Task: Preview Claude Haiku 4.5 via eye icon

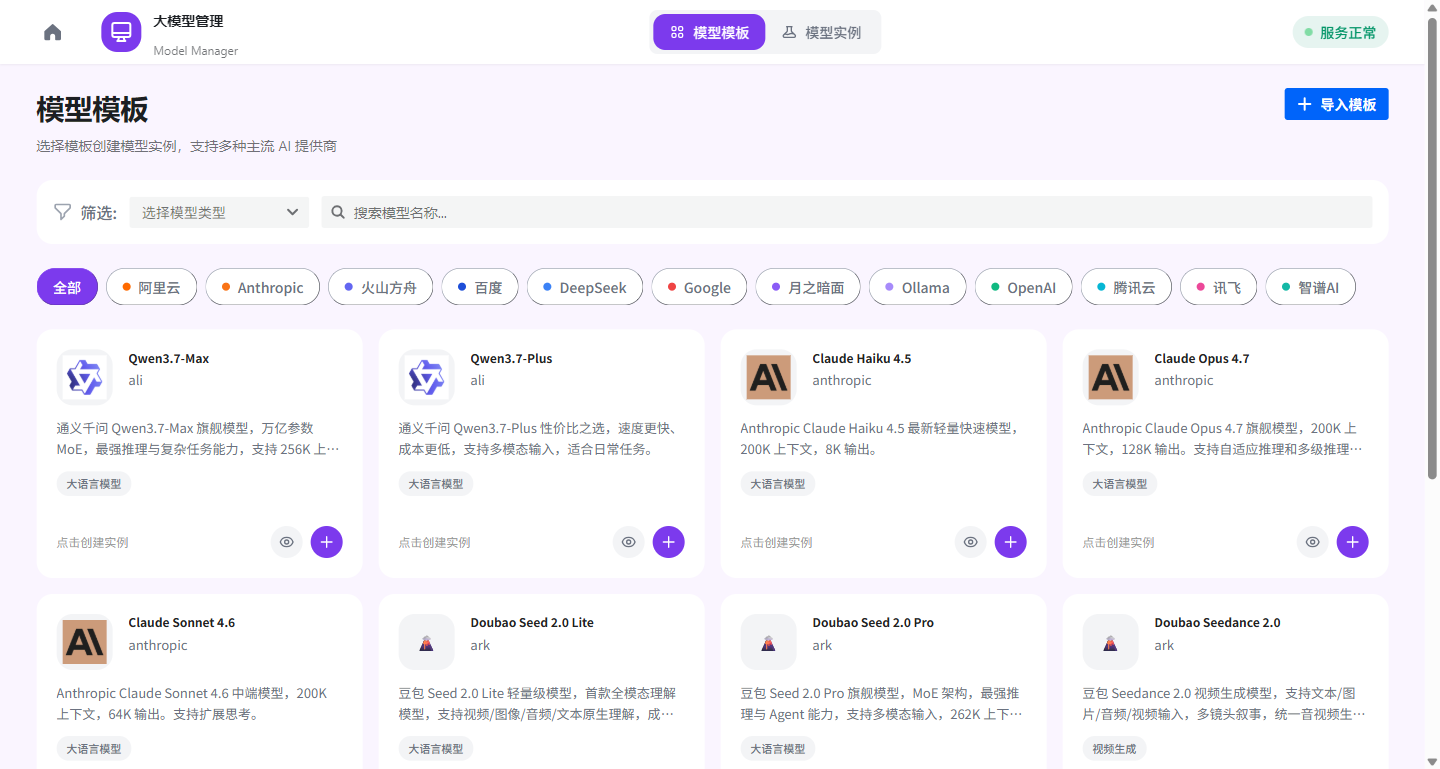Action: 971,542
